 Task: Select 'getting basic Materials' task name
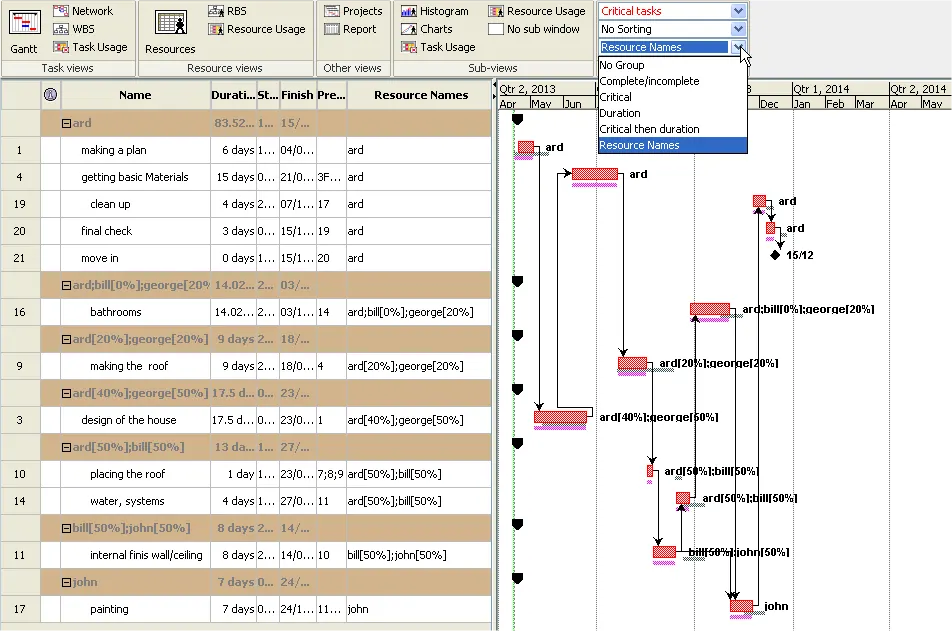[x=135, y=177]
